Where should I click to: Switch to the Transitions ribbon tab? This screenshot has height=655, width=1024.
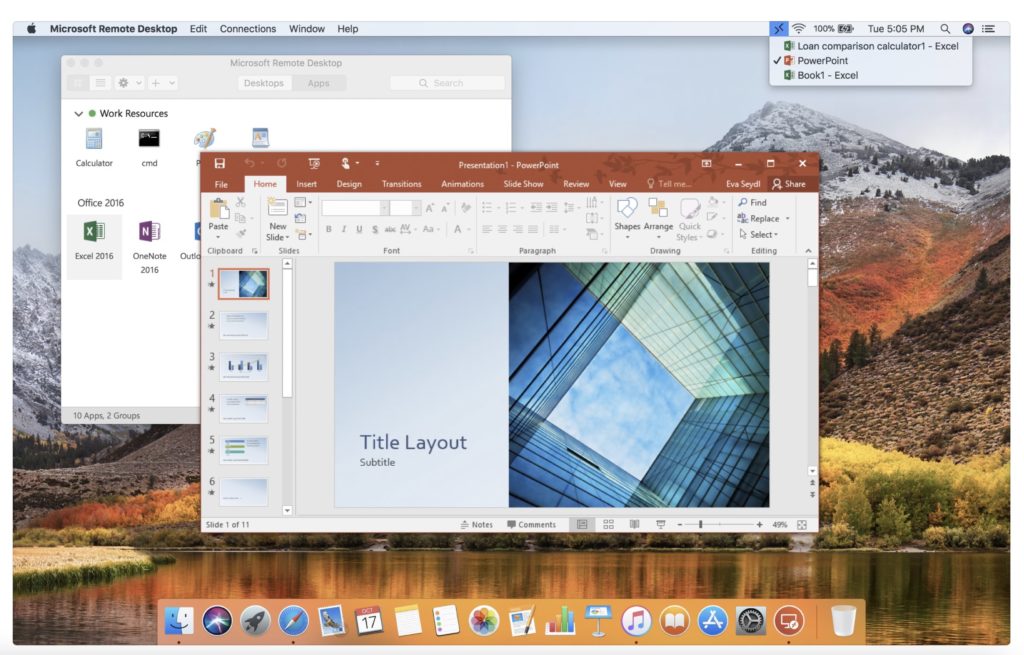coord(401,184)
